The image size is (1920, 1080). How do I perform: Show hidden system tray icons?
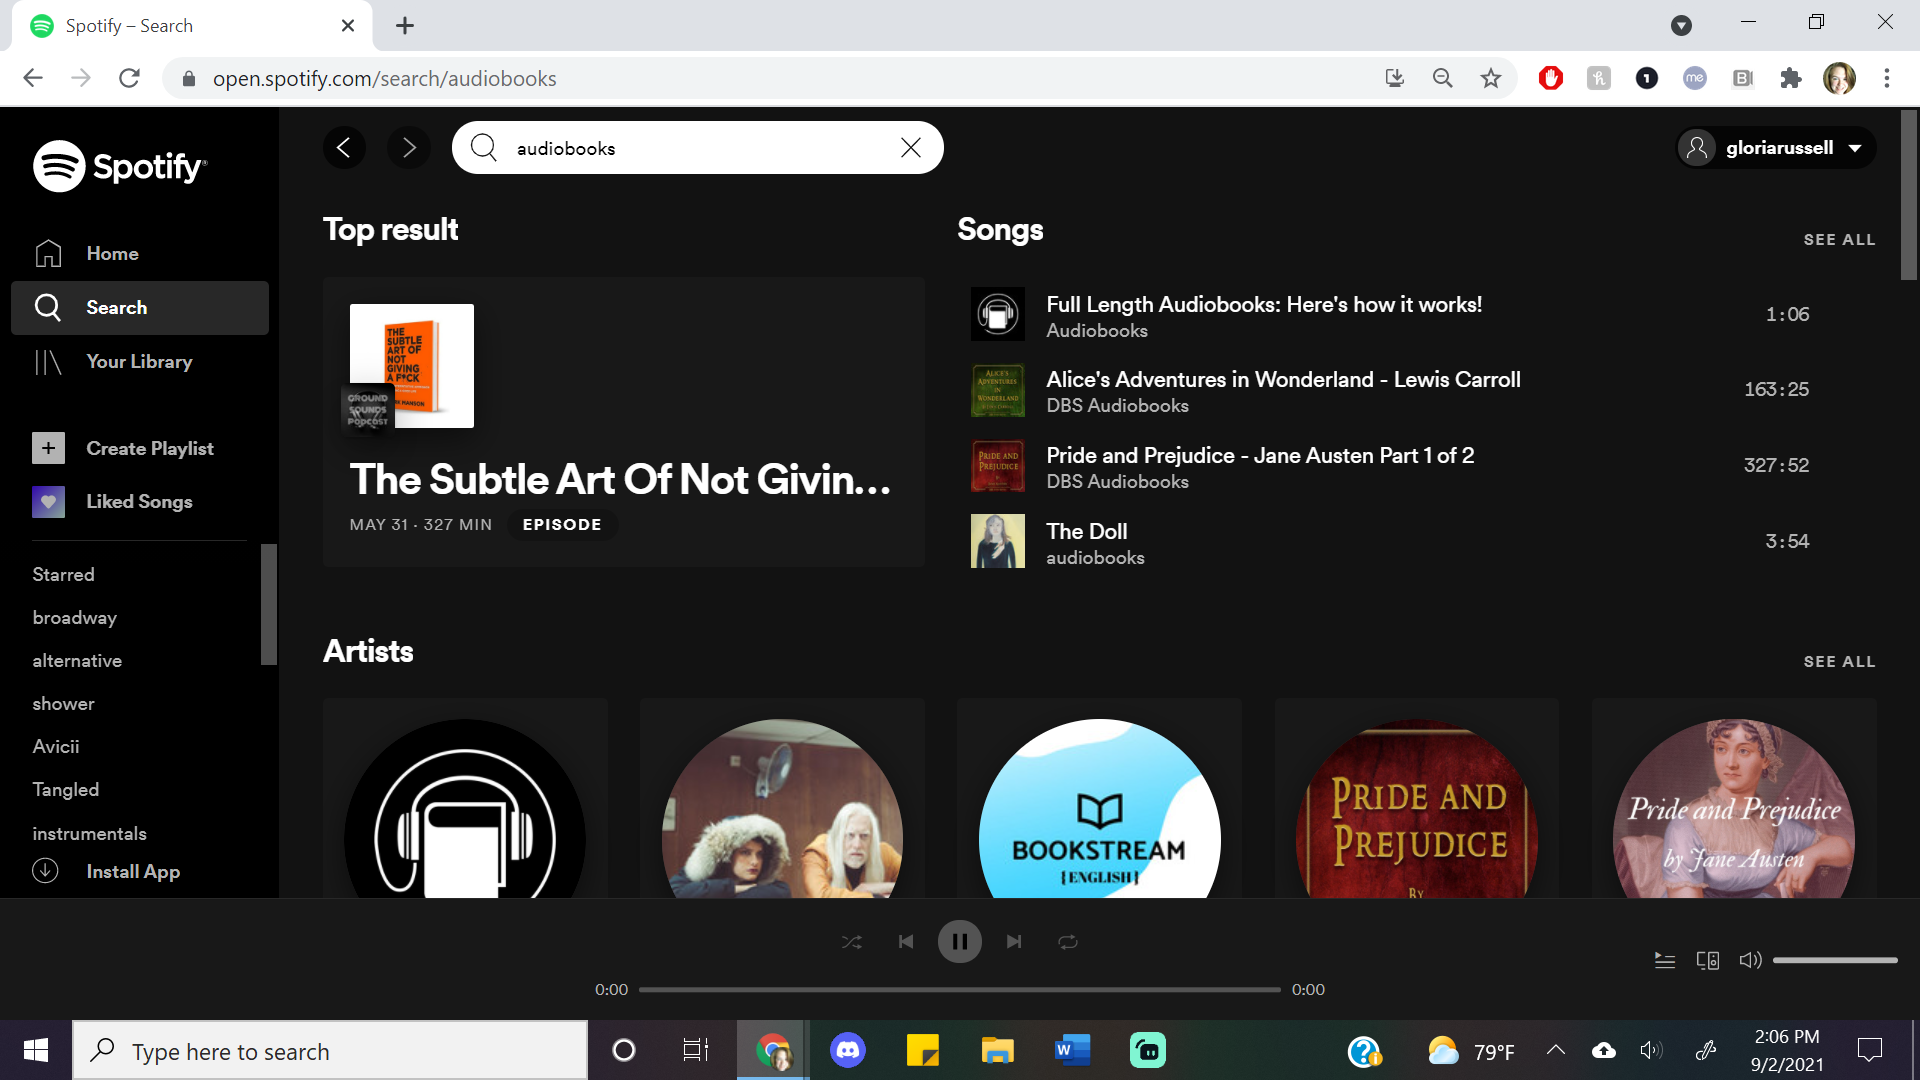(1555, 1050)
